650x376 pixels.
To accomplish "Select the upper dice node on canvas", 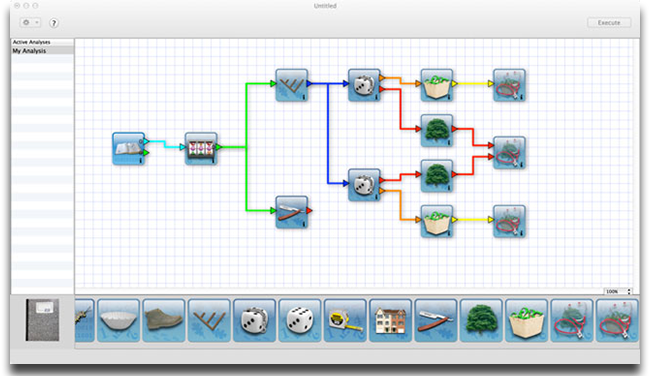I will coord(364,85).
